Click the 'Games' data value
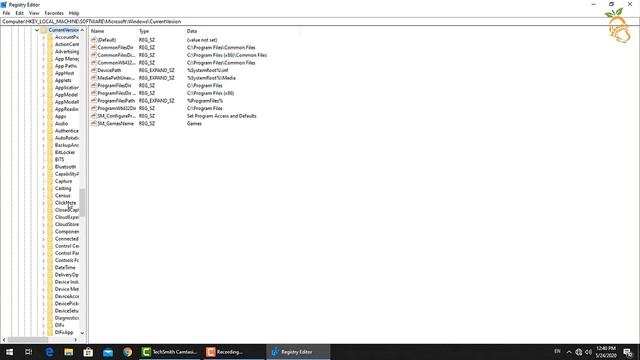 (x=194, y=124)
